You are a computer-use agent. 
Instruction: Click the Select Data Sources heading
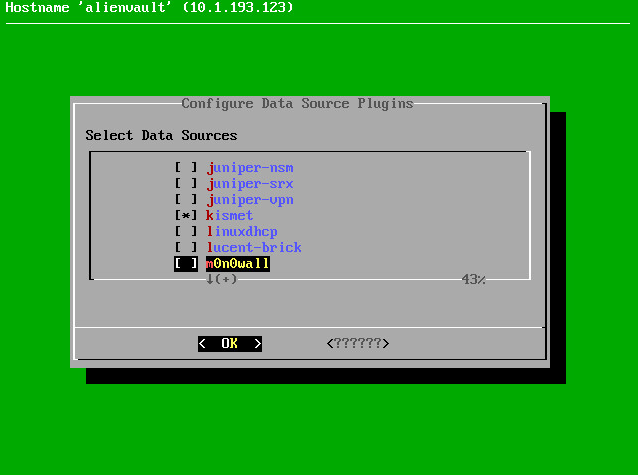[161, 135]
